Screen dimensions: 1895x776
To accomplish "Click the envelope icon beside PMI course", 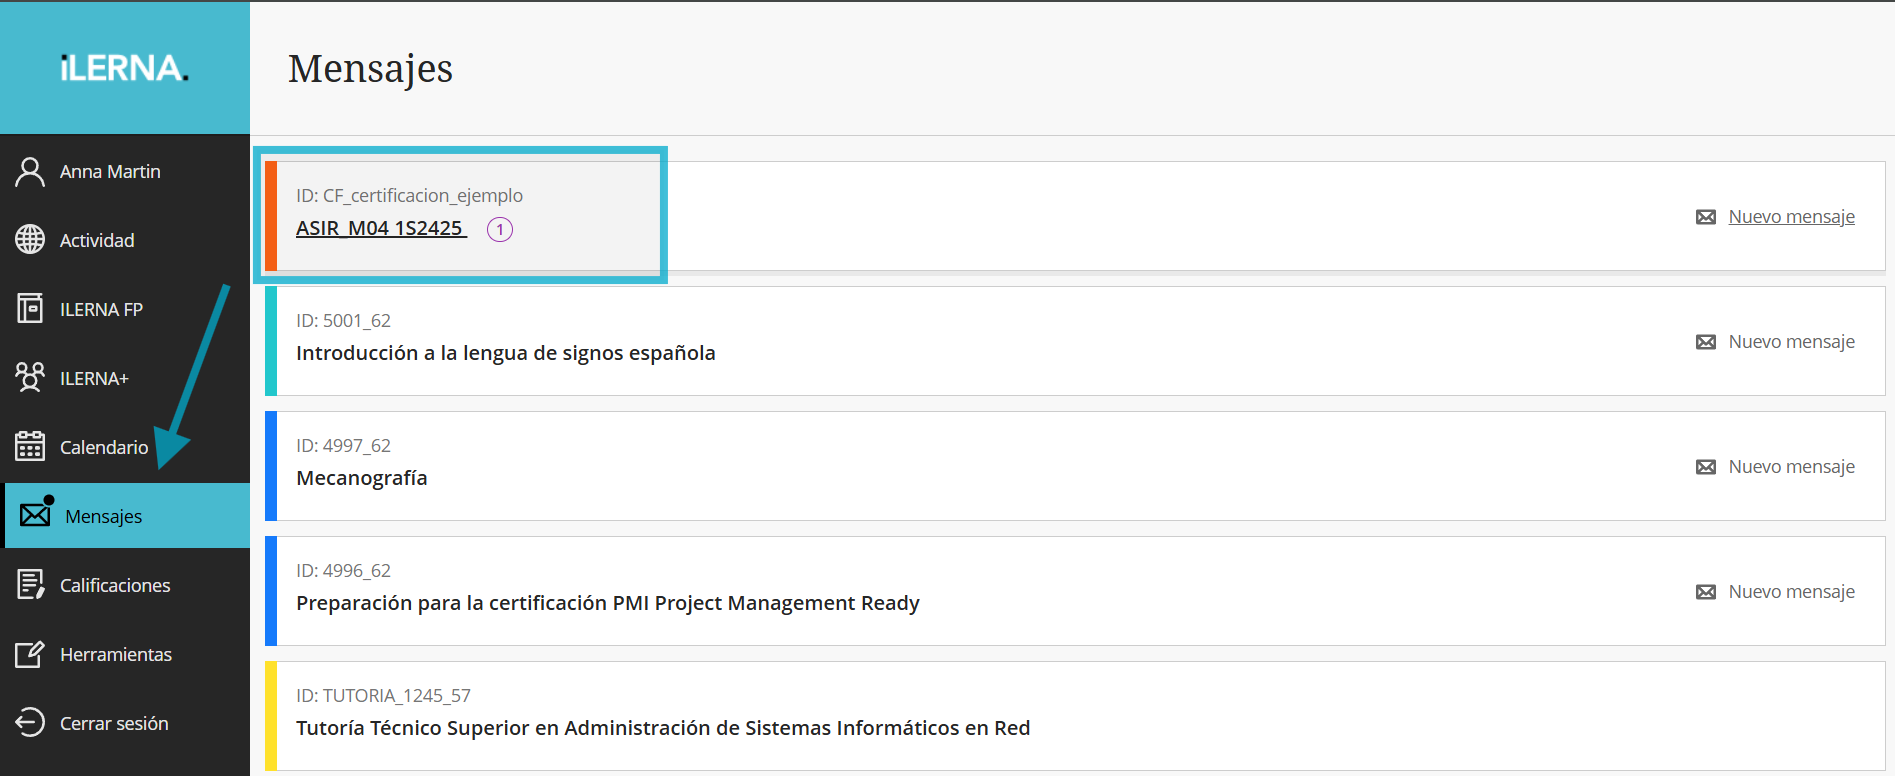I will (1706, 592).
